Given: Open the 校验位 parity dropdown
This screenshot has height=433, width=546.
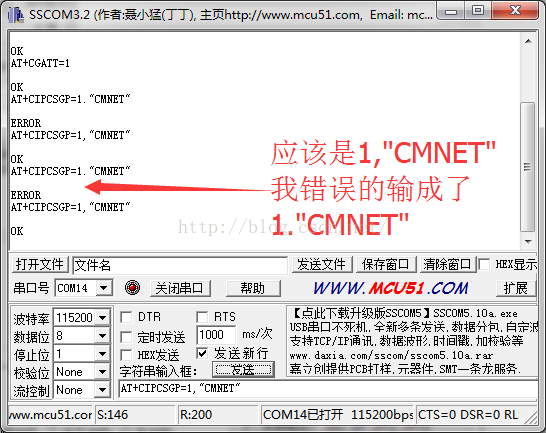Looking at the screenshot, I should (102, 372).
